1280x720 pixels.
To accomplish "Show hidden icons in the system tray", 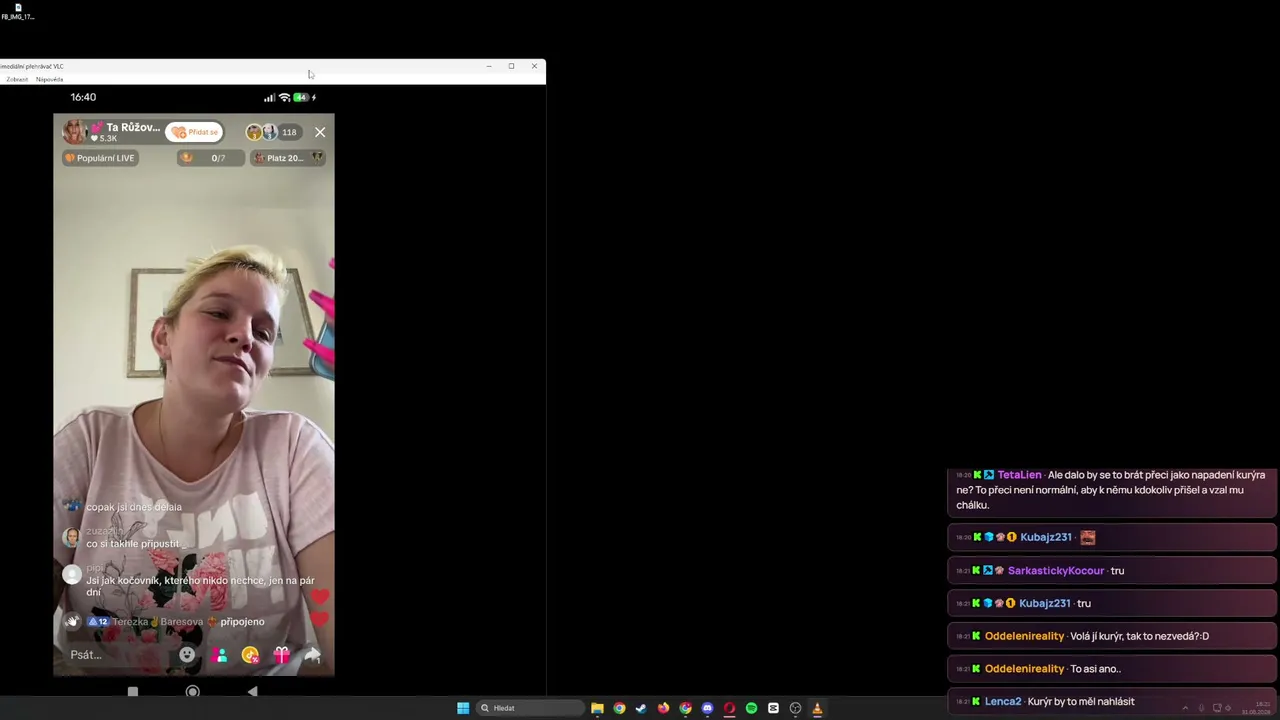I will pos(1185,708).
